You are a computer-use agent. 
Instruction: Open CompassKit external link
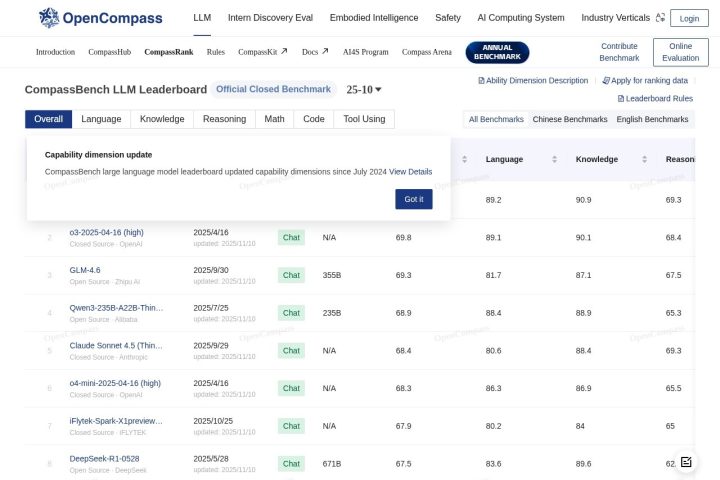click(x=263, y=52)
